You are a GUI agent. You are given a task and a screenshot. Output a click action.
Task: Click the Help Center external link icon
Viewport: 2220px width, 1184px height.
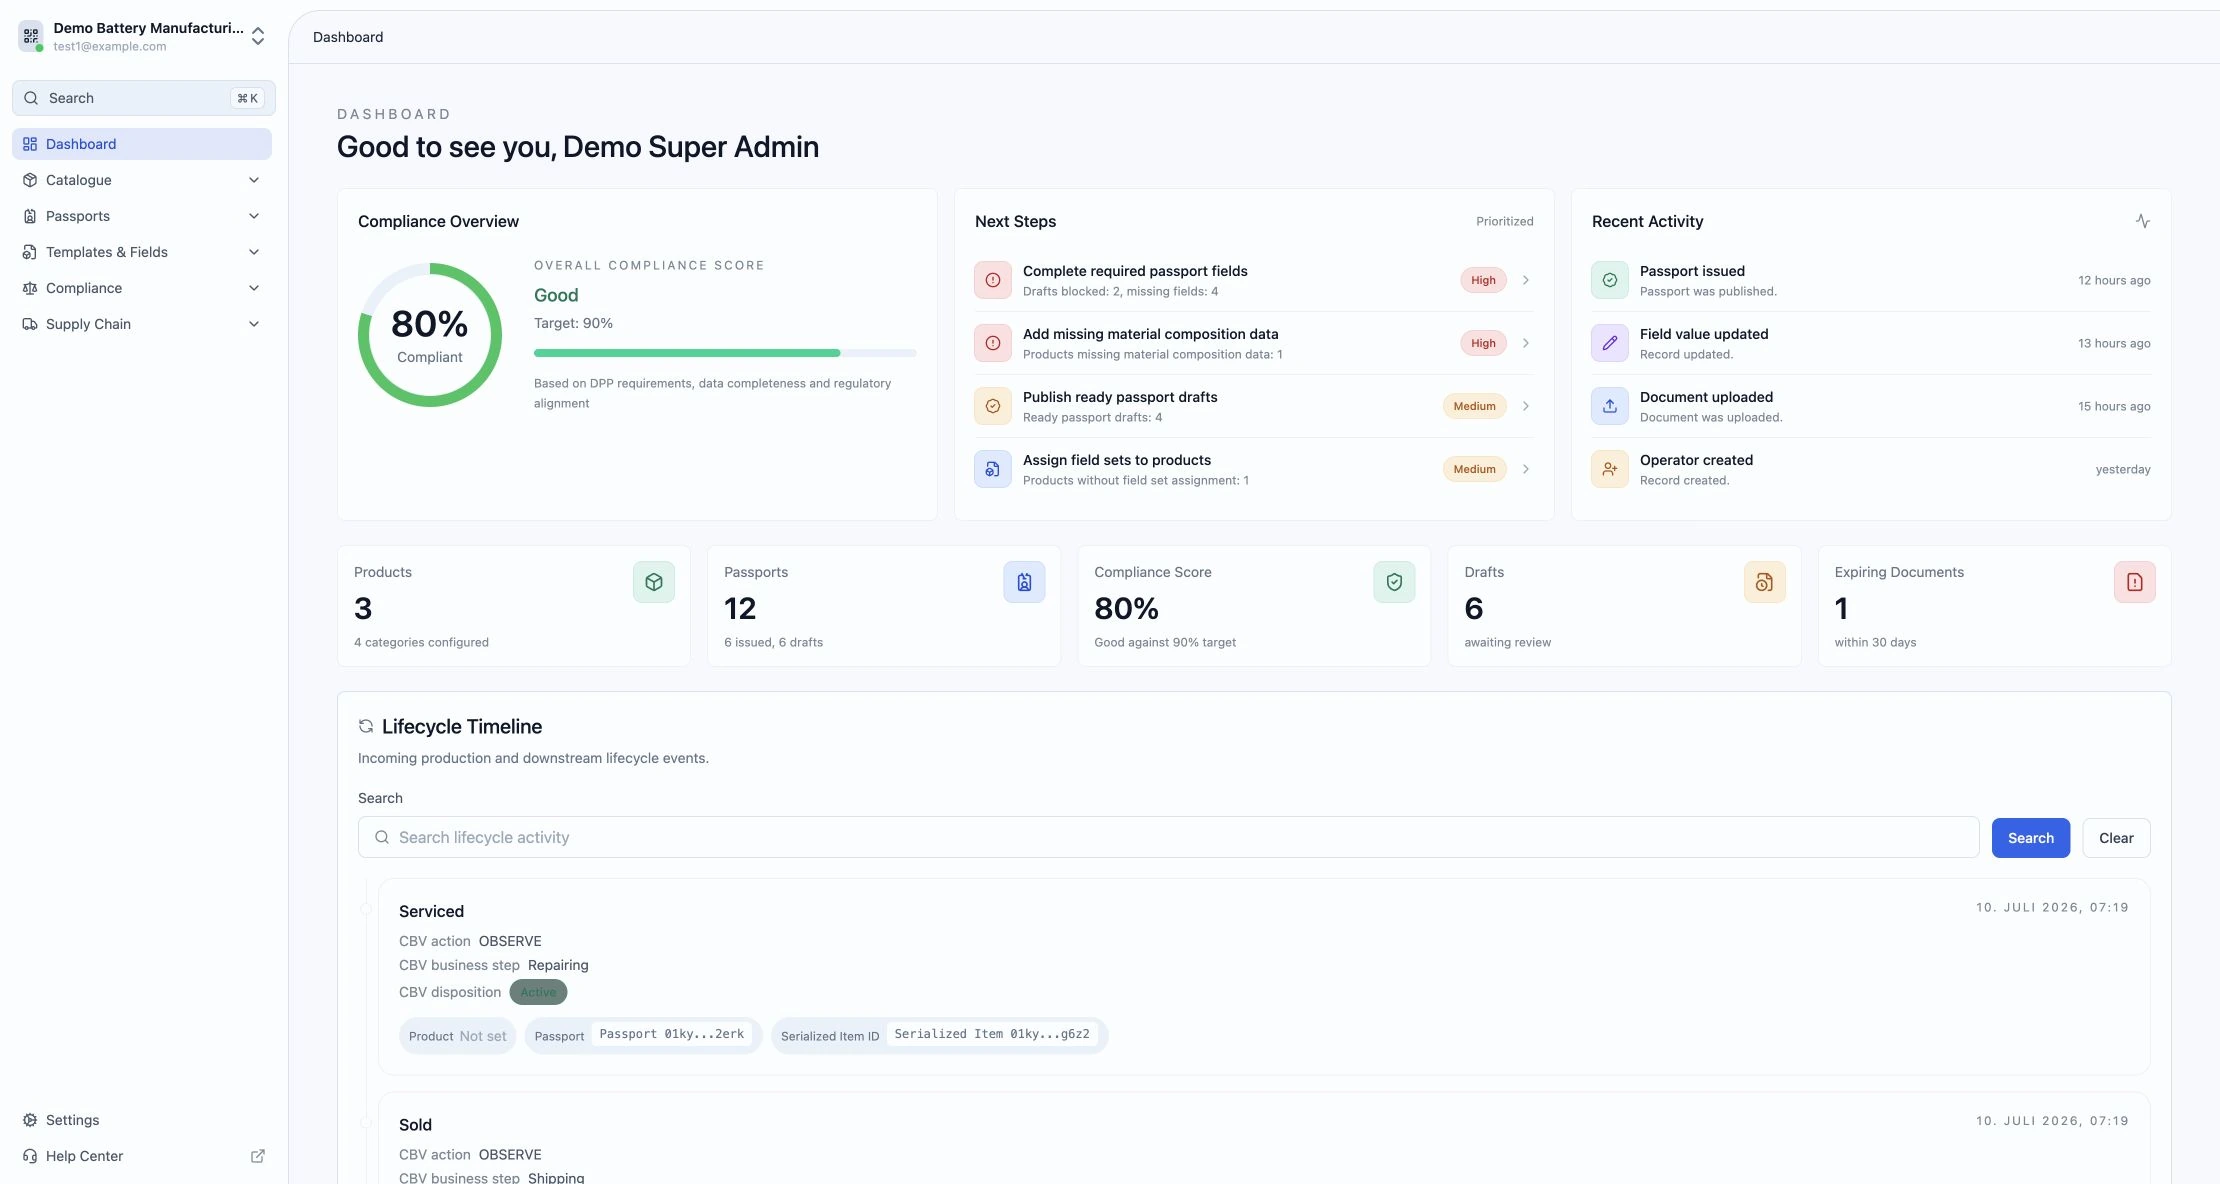pos(257,1156)
